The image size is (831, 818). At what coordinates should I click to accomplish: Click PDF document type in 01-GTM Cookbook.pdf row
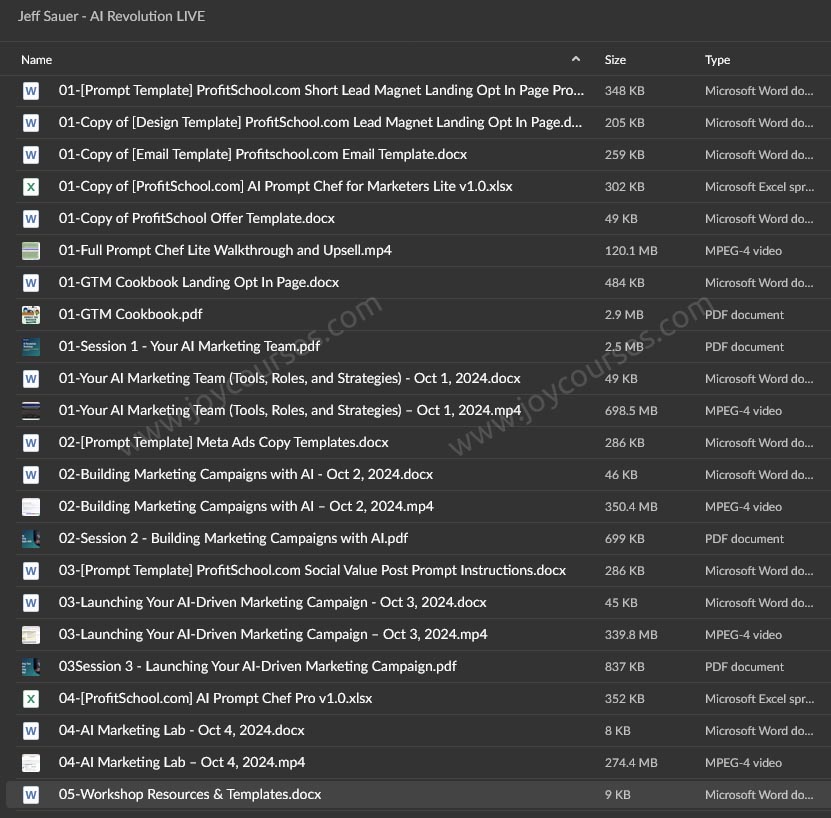pos(744,315)
